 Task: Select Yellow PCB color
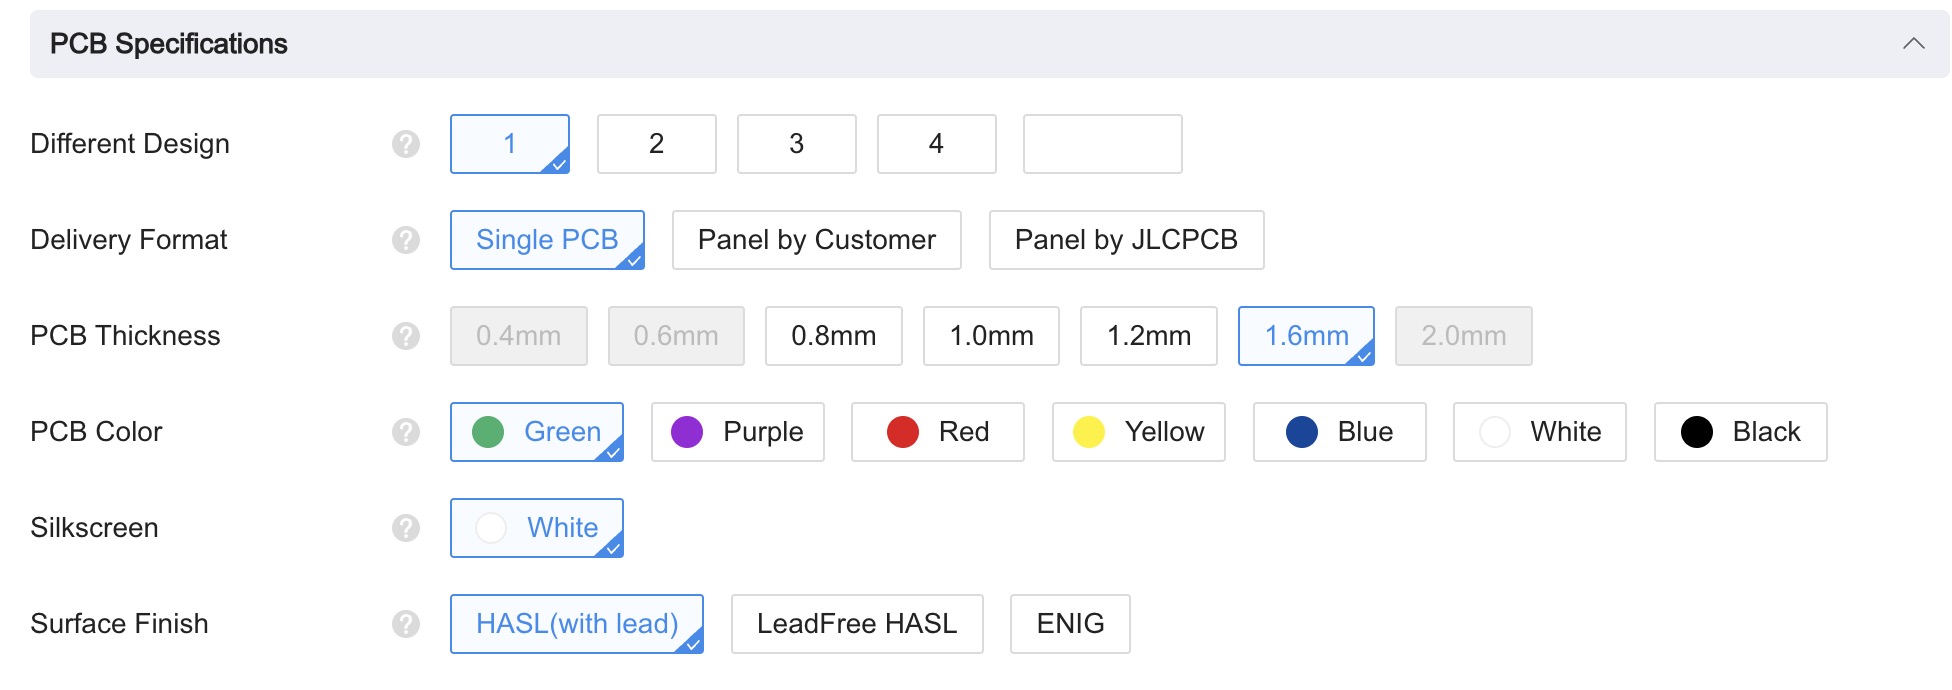[x=1138, y=432]
